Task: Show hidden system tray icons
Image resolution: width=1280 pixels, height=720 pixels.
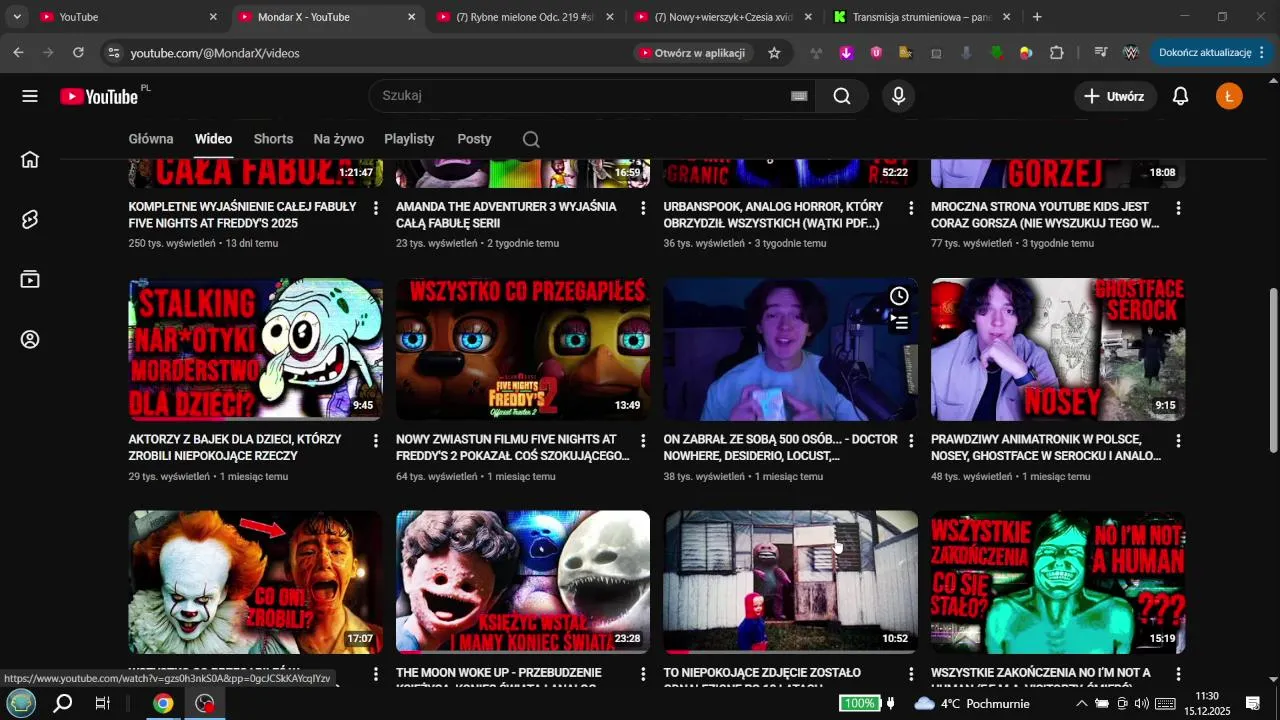Action: tap(1081, 703)
